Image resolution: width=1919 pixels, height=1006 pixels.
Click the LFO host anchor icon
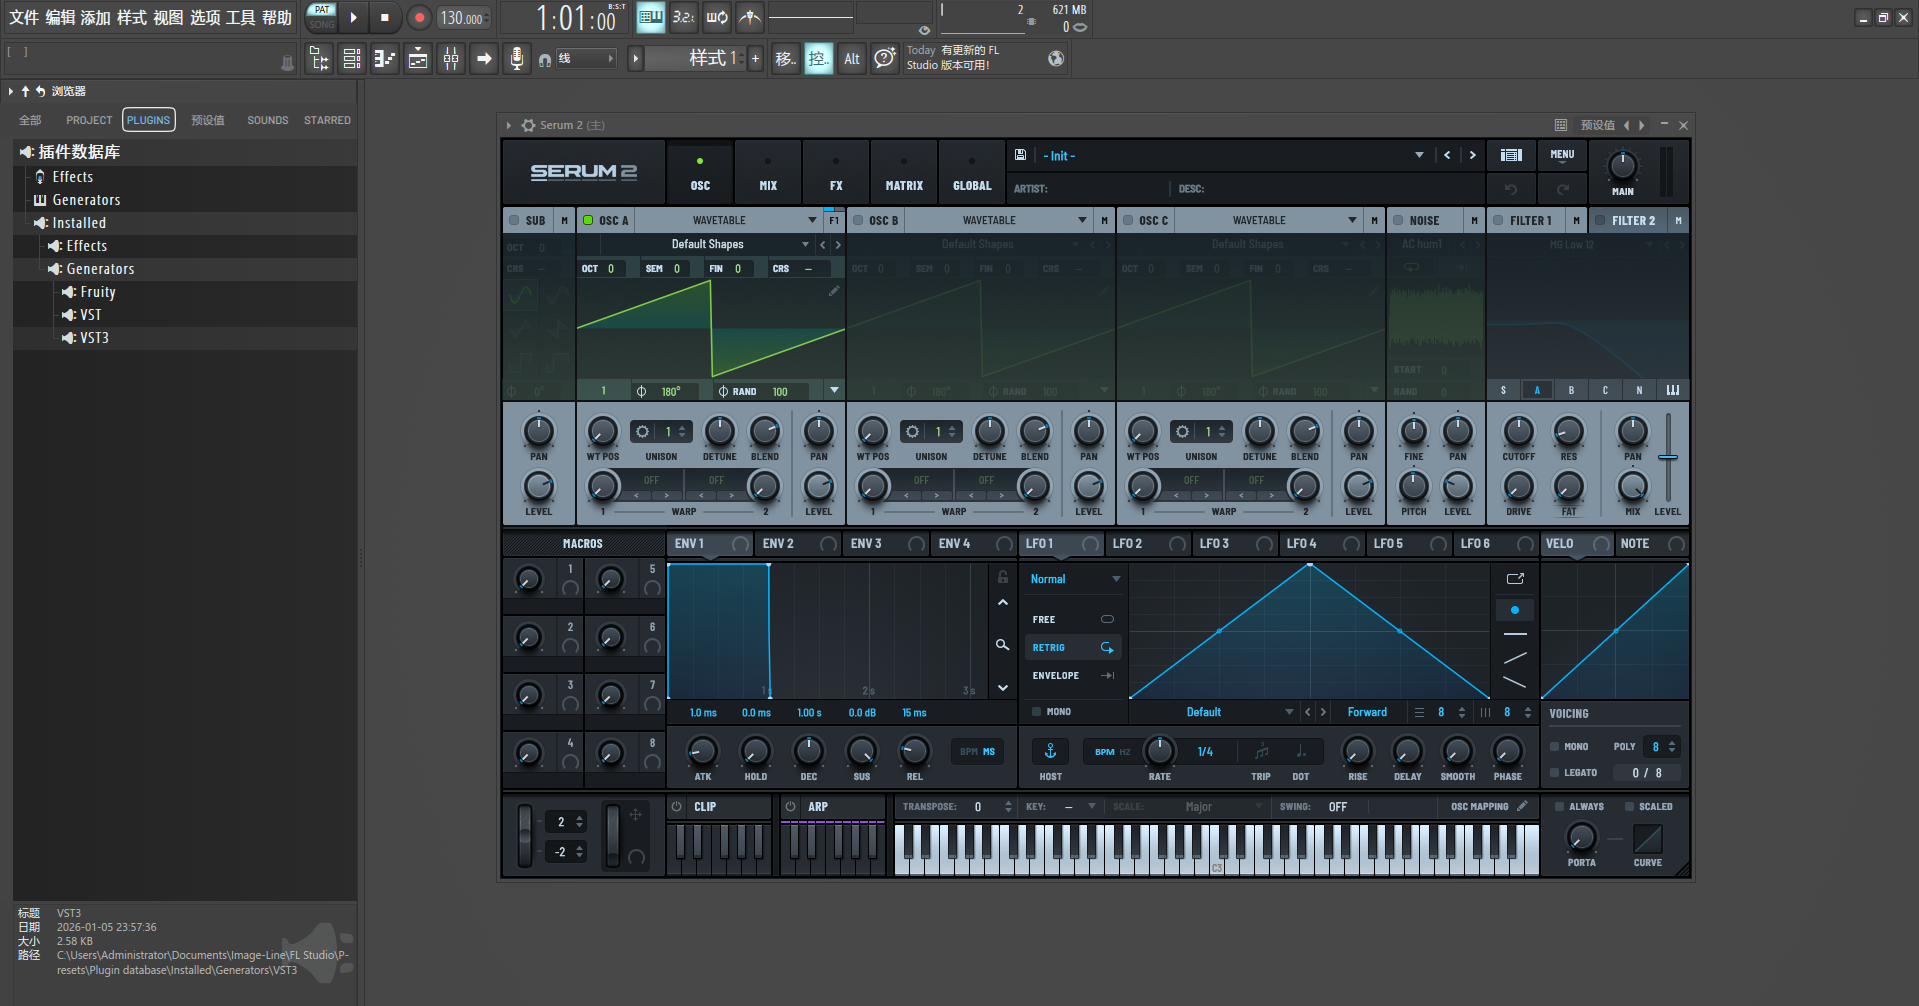(x=1050, y=751)
